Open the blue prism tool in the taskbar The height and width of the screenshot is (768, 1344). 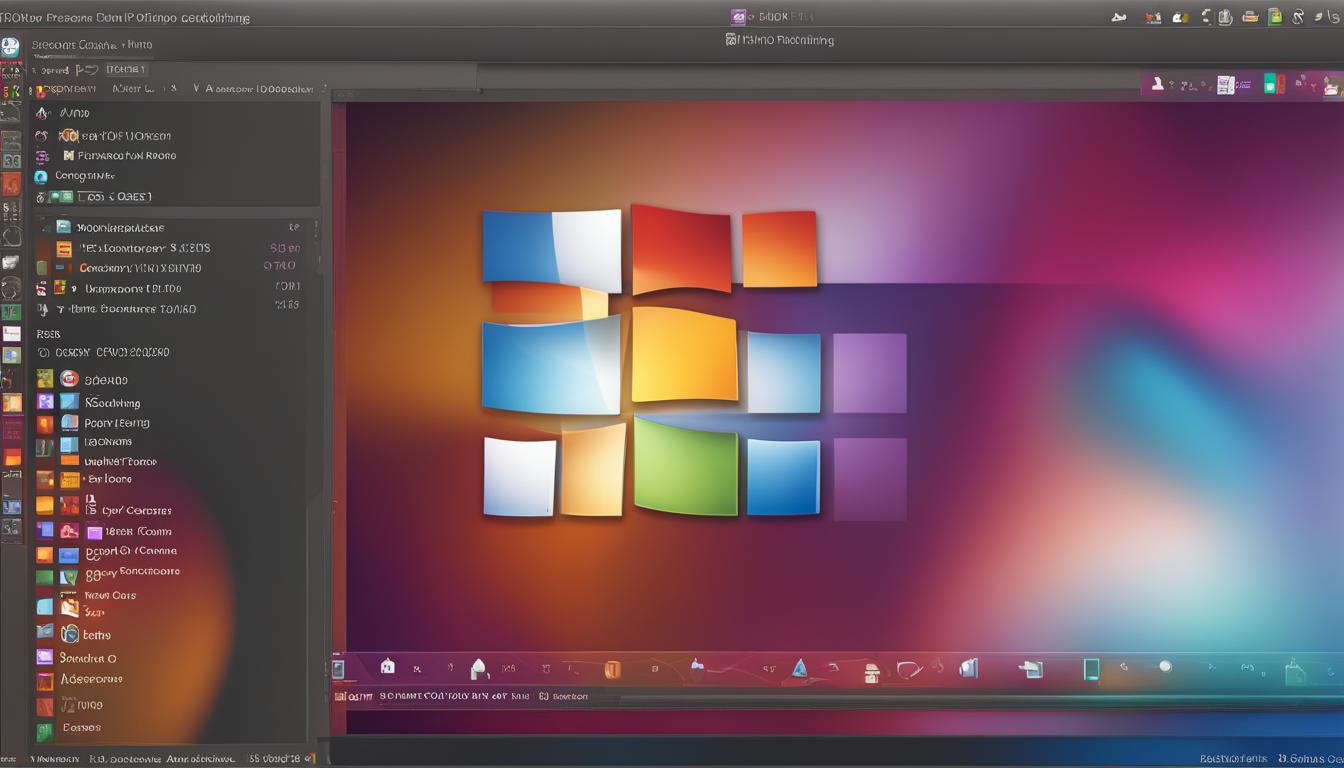[x=799, y=669]
